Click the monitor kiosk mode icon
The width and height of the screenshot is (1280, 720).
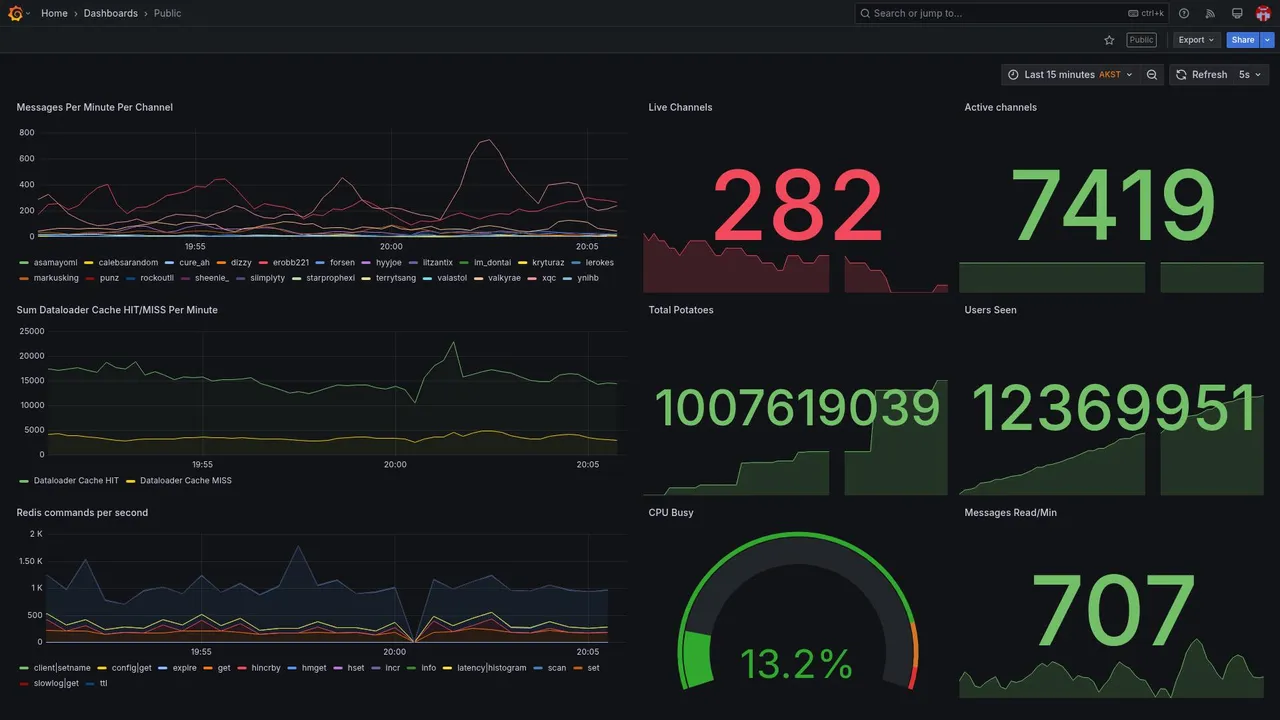[1237, 13]
